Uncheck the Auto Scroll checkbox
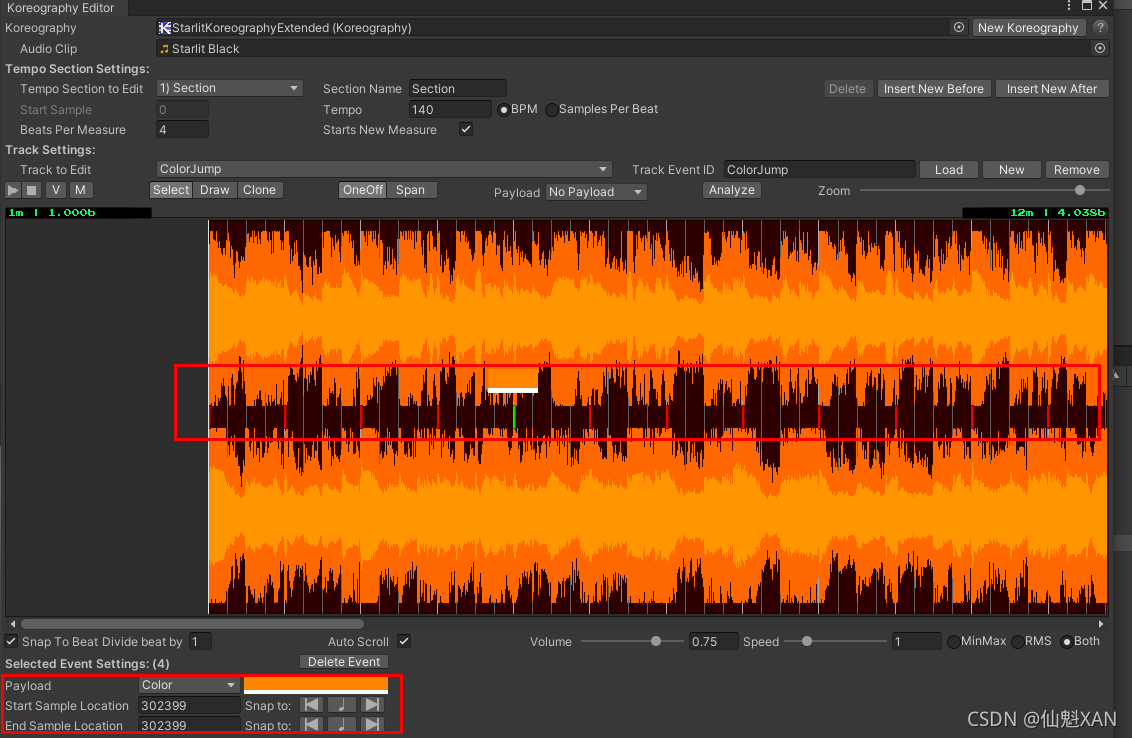 click(404, 641)
